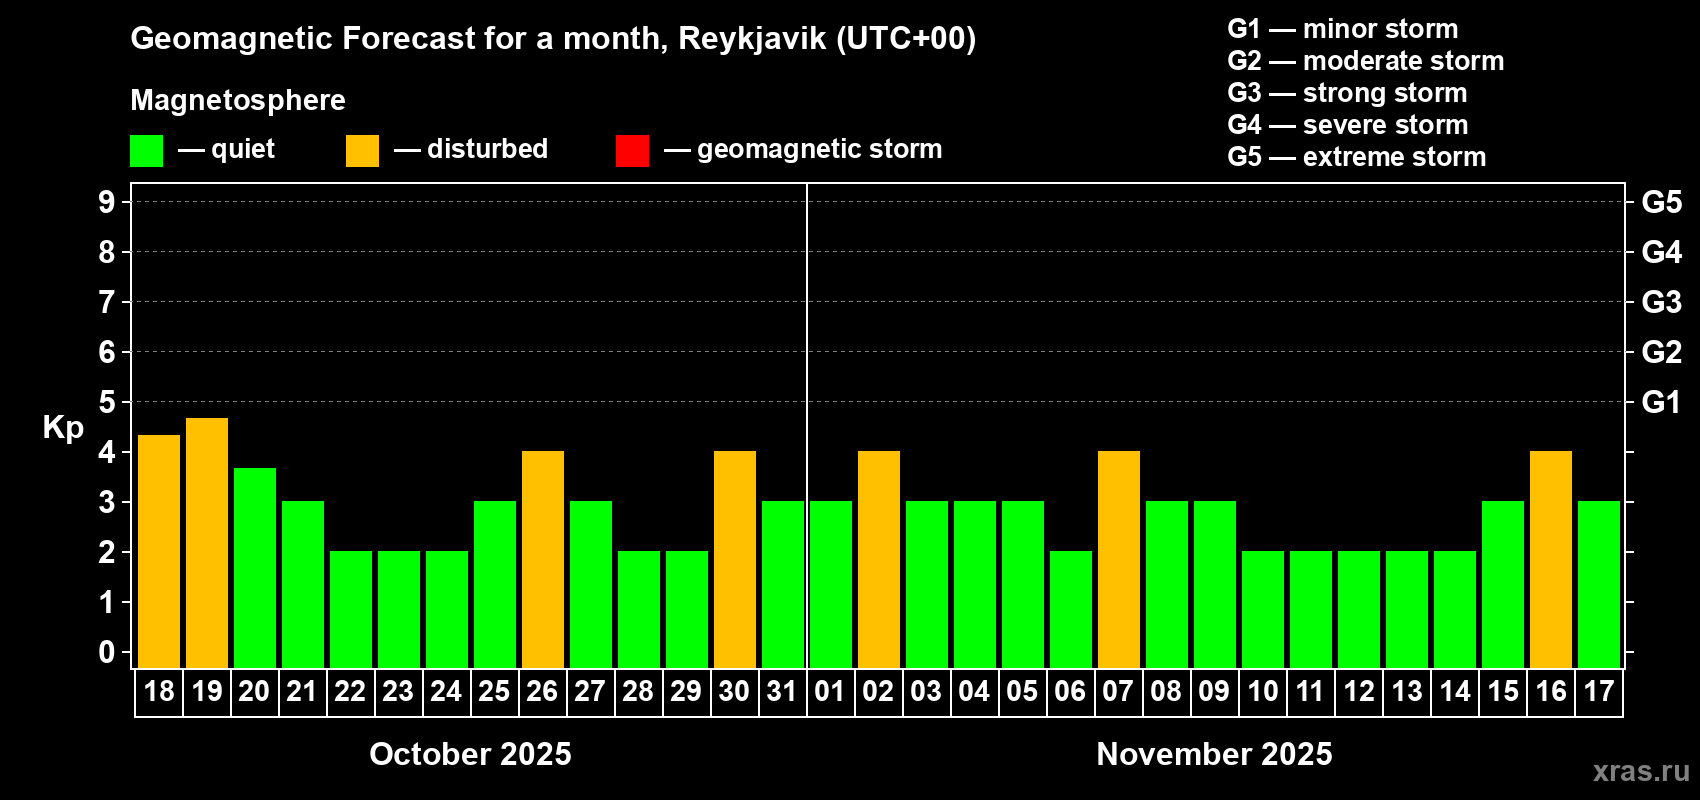Click date label 27 on the axis

(590, 691)
